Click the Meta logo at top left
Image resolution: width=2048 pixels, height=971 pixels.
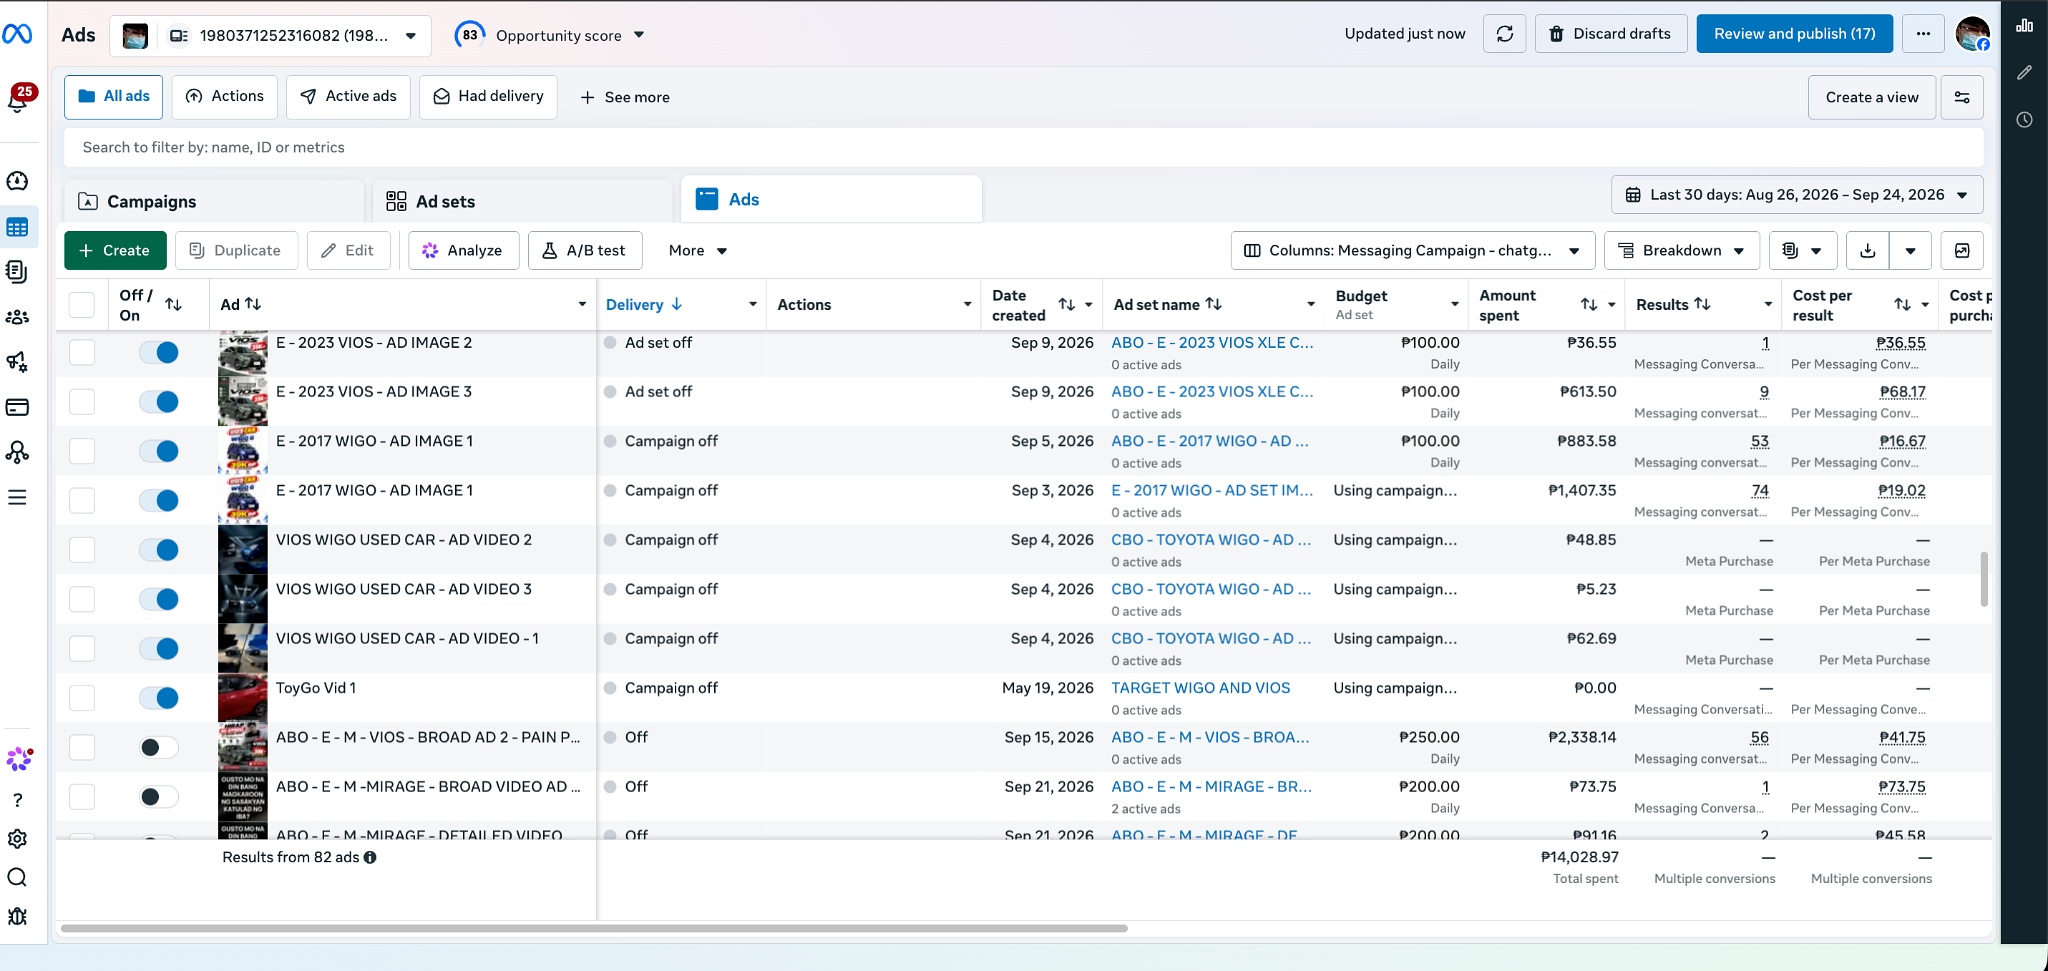point(17,34)
